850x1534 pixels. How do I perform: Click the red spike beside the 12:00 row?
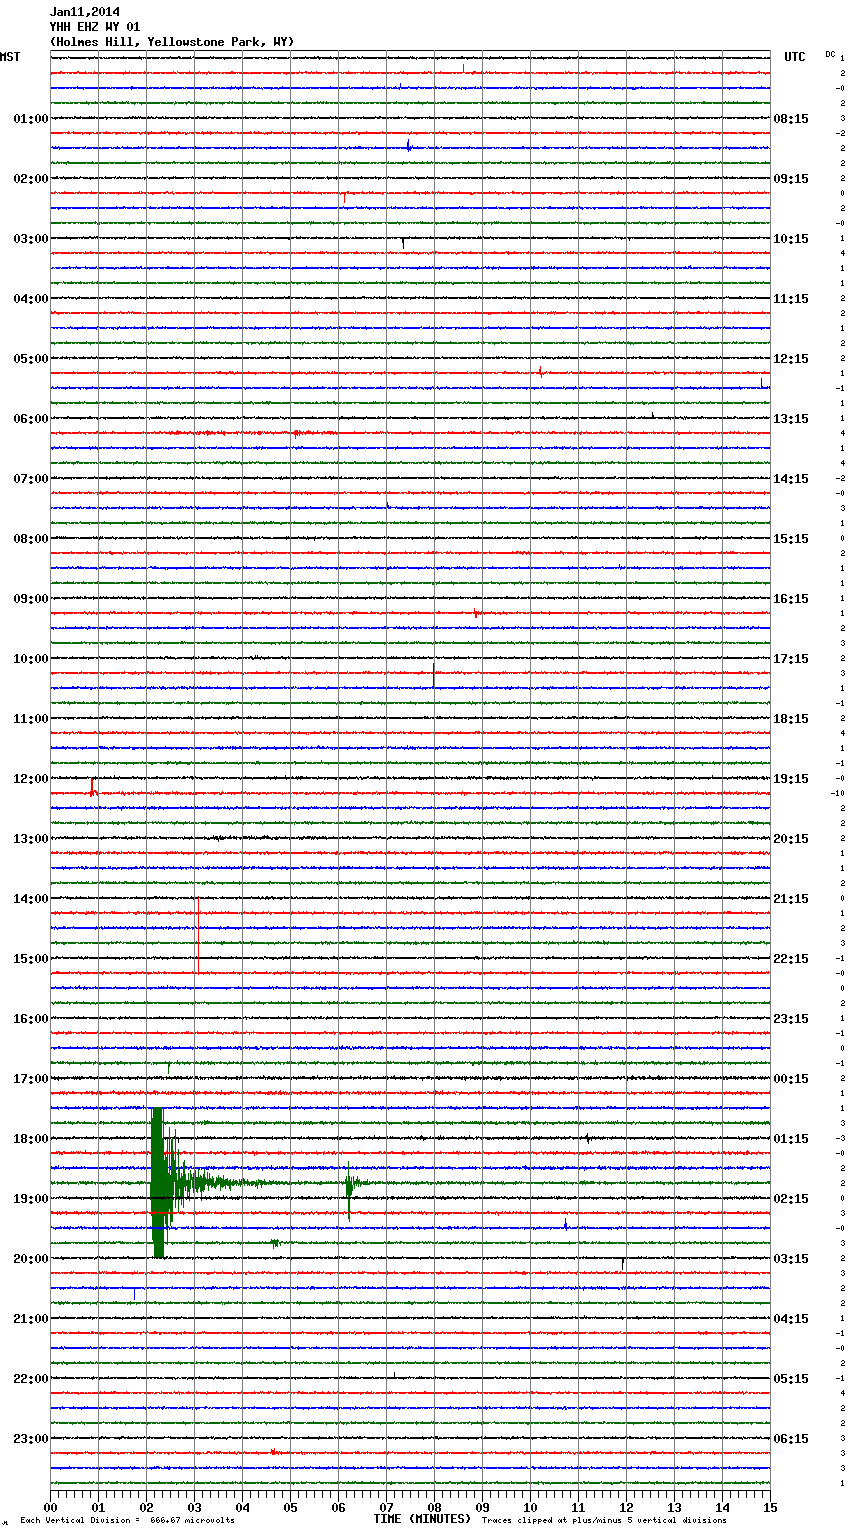coord(93,787)
